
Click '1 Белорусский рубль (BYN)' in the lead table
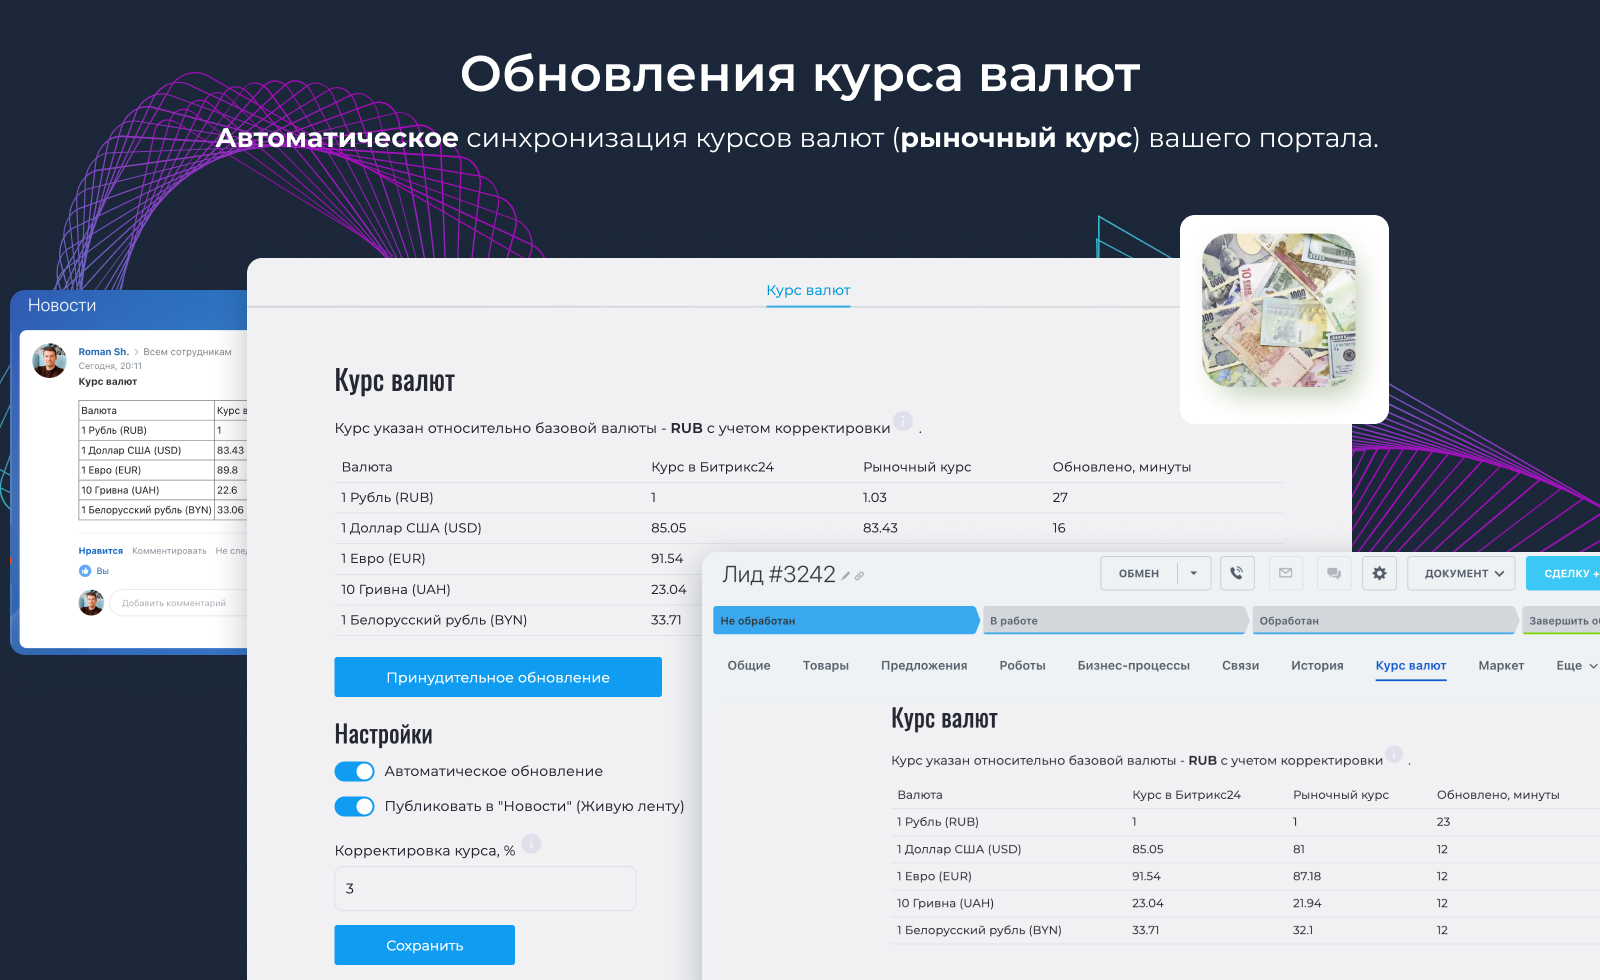point(979,930)
